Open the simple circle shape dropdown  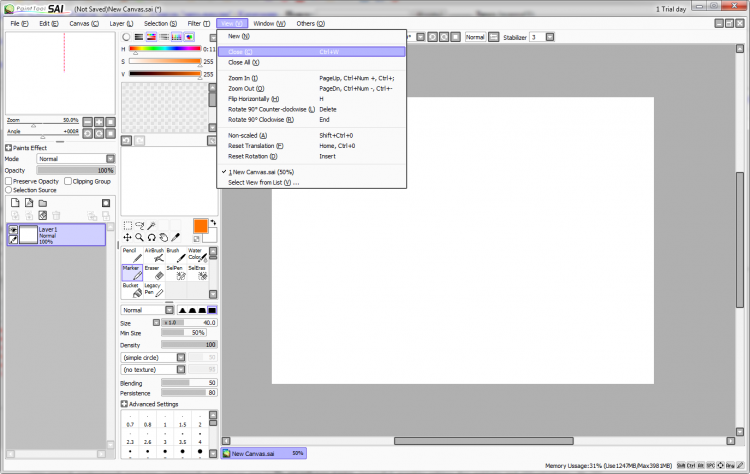[153, 357]
